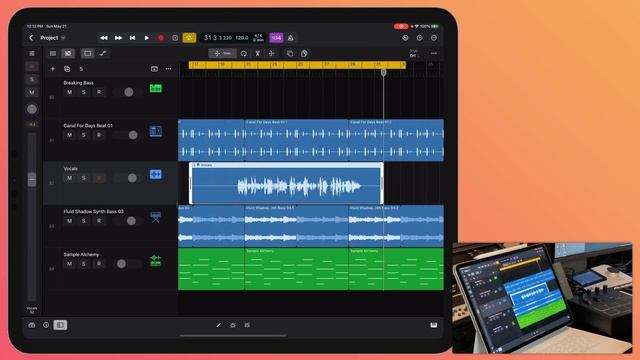
Task: Click the capture recording button
Action: click(175, 38)
